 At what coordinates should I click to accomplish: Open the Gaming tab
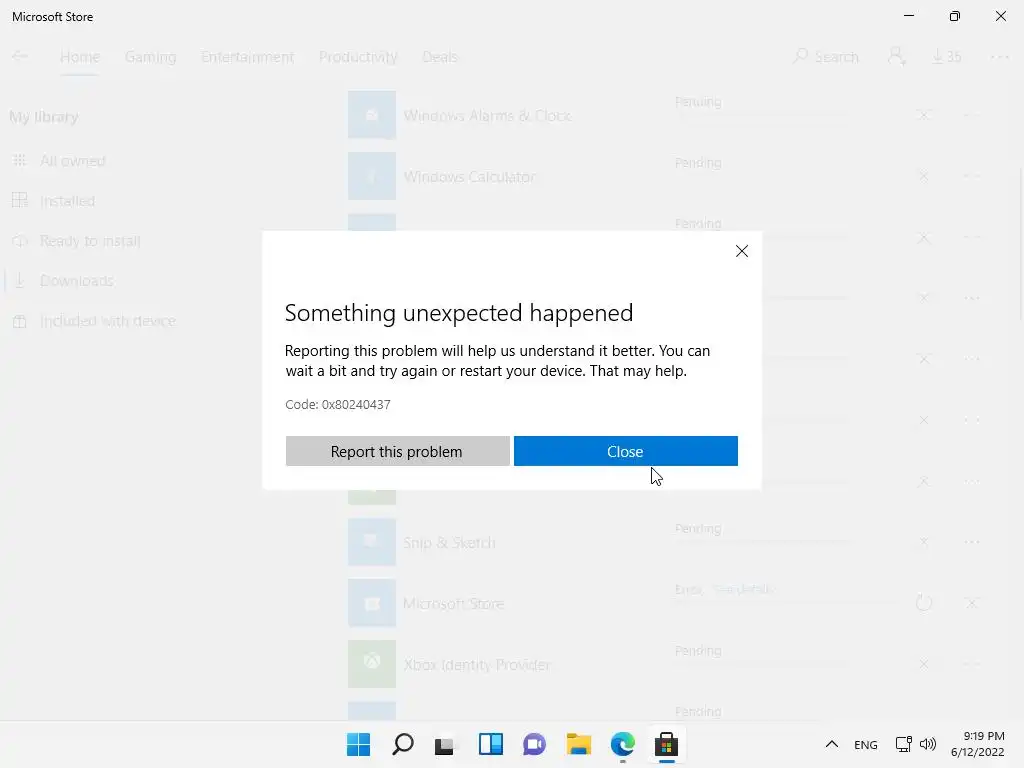[x=150, y=57]
